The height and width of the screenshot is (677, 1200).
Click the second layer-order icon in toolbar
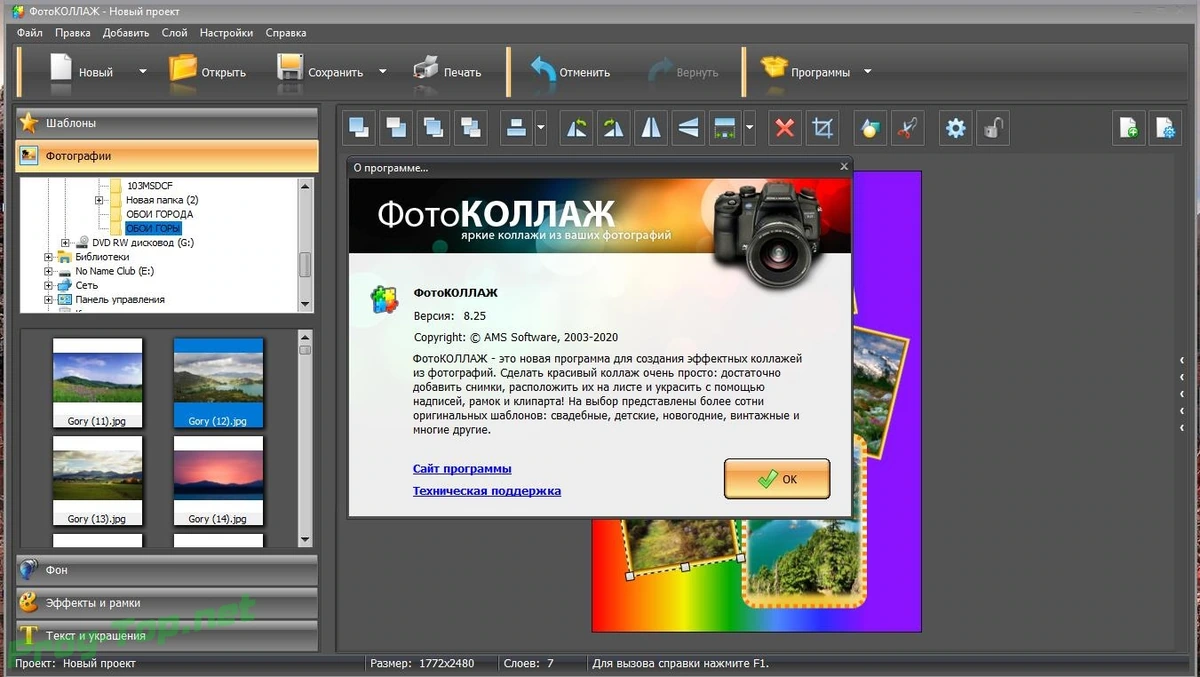(x=396, y=128)
